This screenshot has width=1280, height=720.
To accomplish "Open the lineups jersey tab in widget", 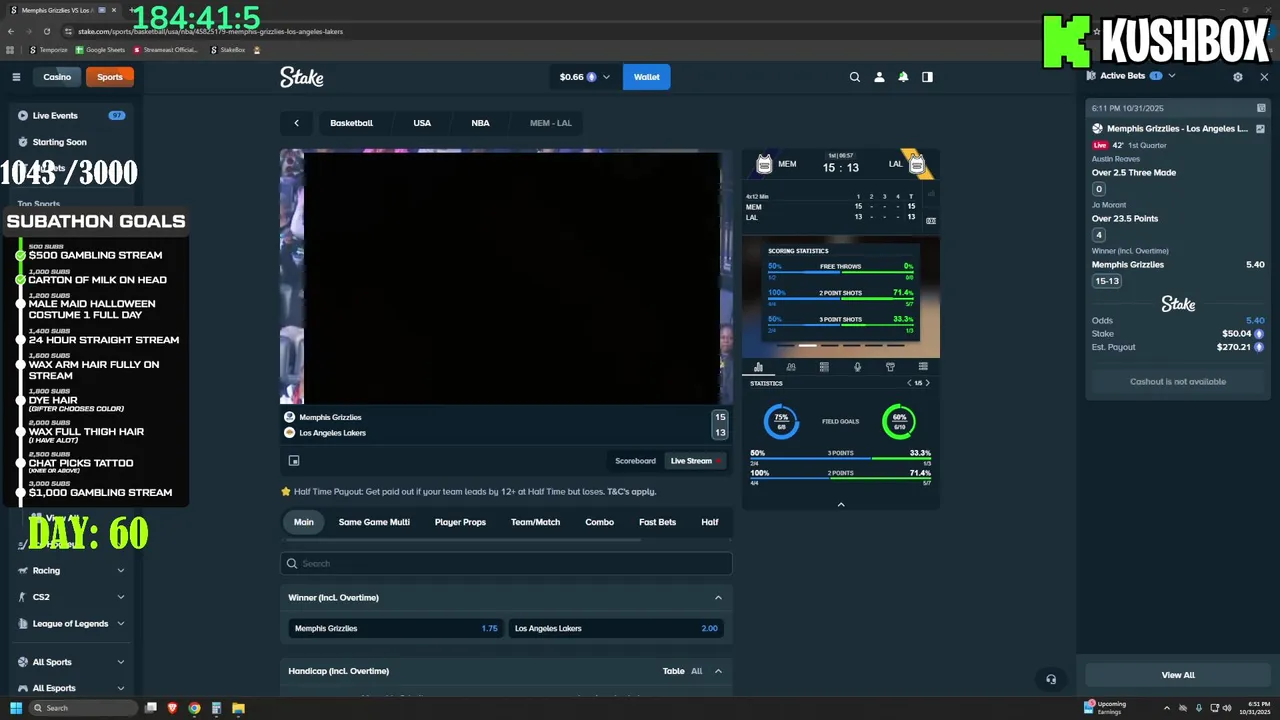I will coord(890,367).
